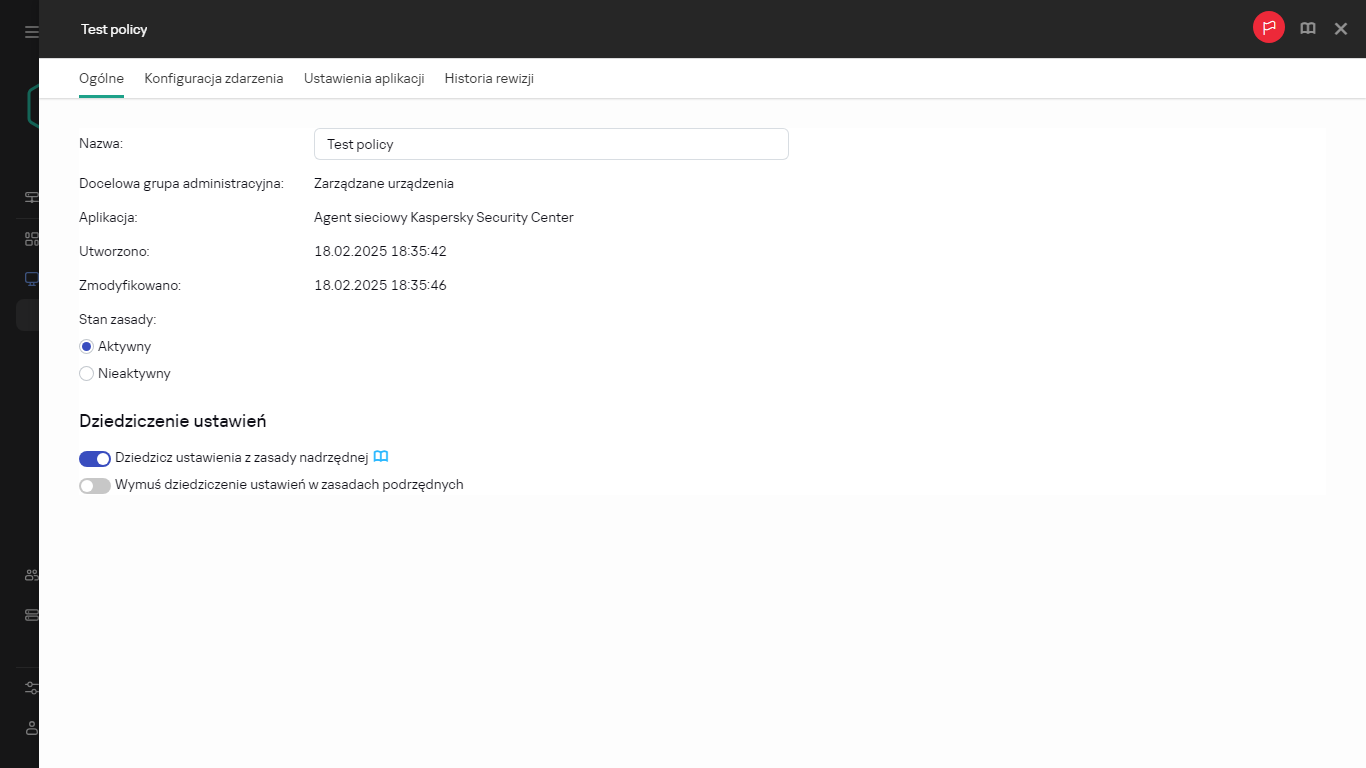Click the grid squares icon in left sidebar
This screenshot has height=768, width=1366.
[31, 239]
